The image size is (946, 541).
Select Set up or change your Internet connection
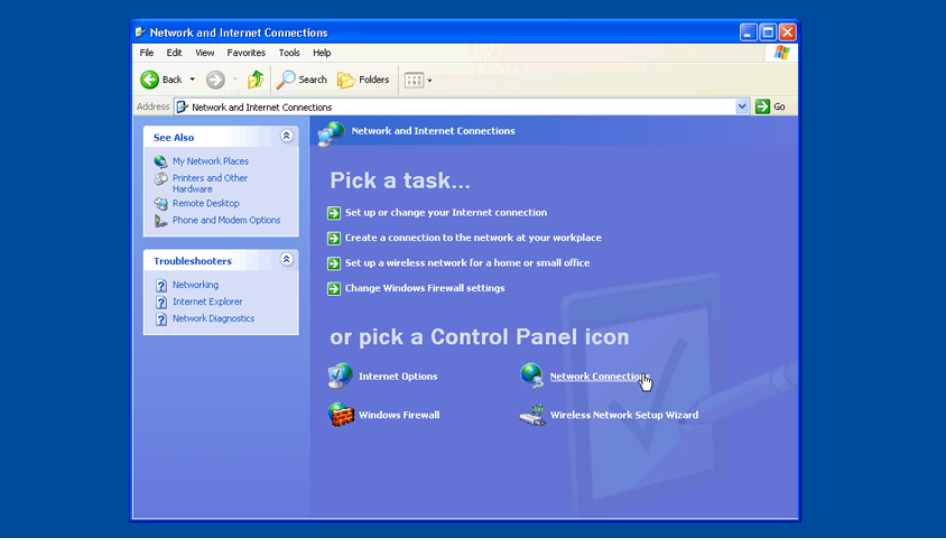(x=446, y=212)
